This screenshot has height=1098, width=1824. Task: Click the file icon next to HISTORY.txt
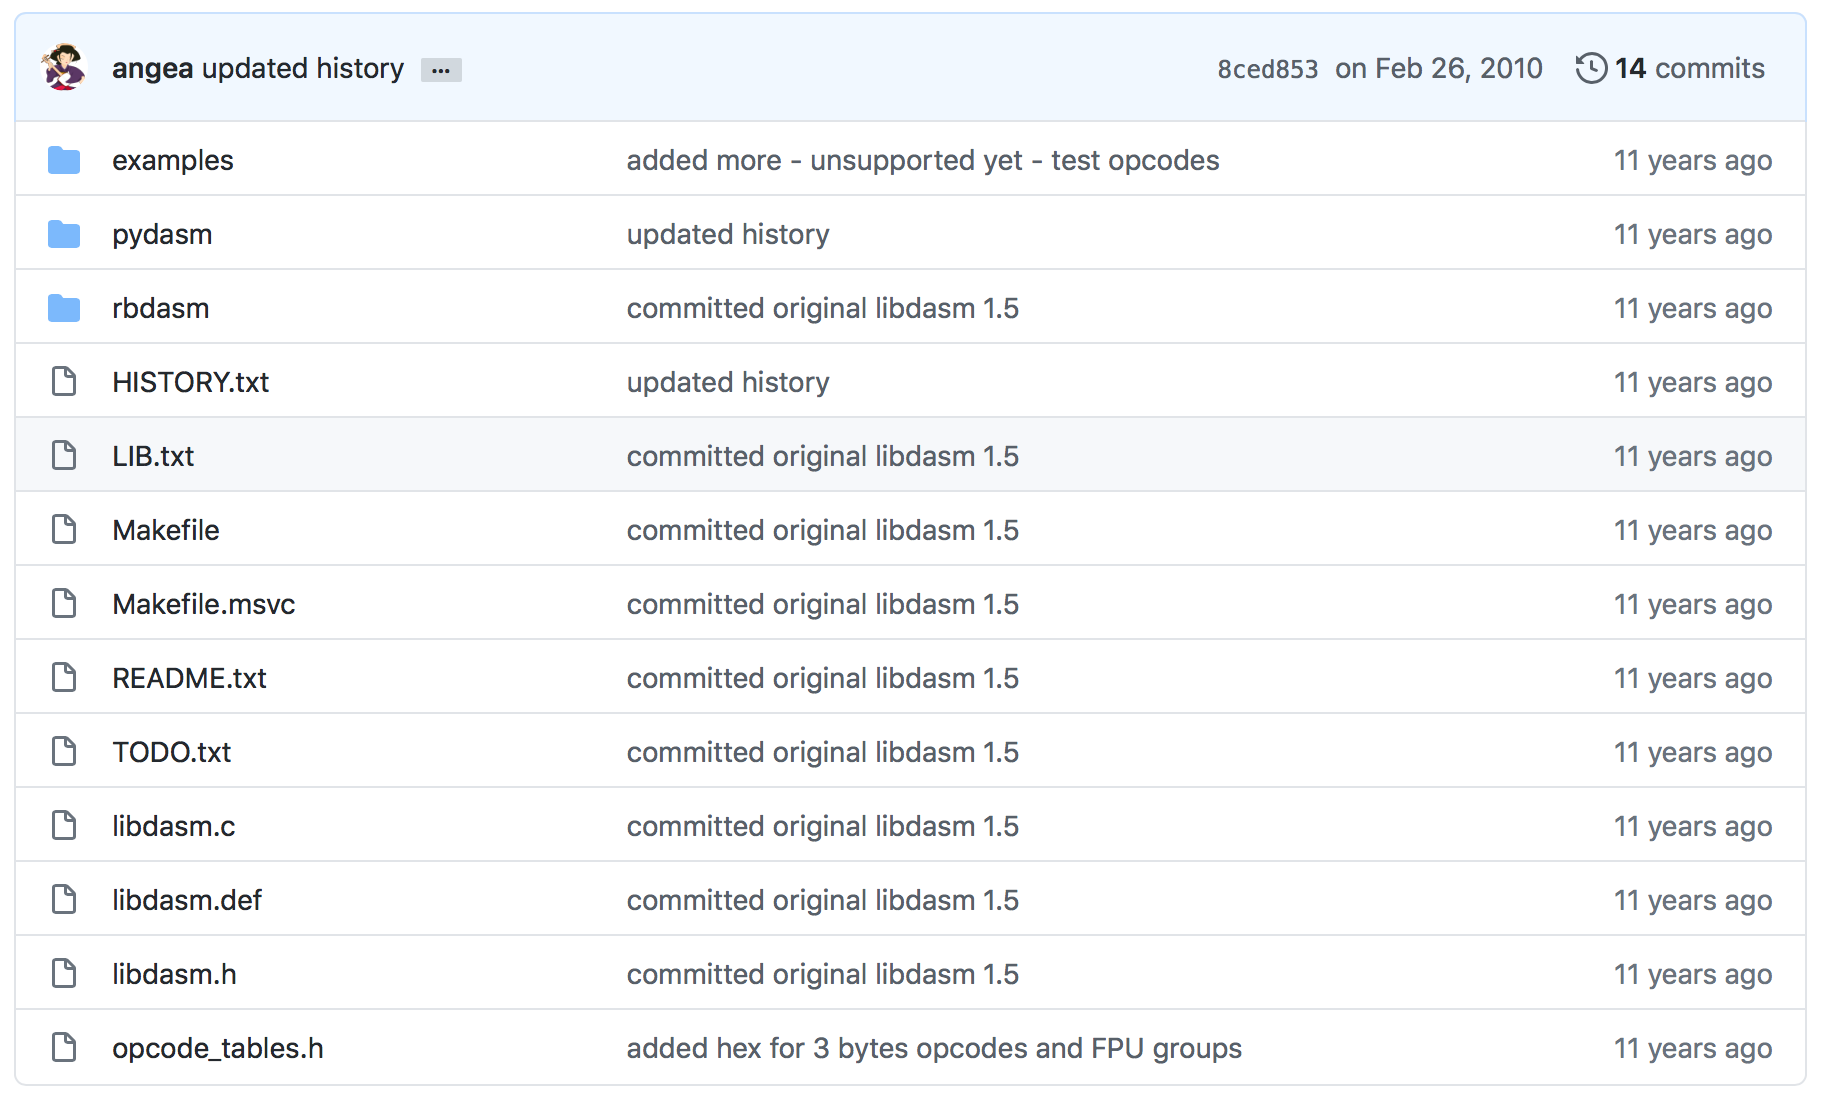click(x=63, y=381)
